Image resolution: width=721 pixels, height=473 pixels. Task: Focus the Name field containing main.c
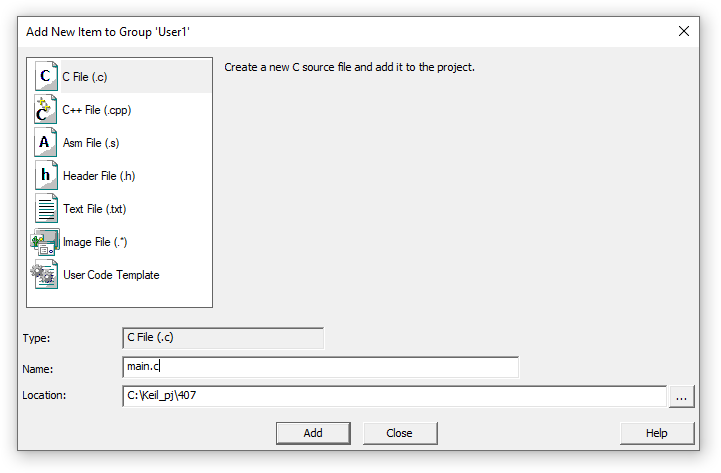320,367
